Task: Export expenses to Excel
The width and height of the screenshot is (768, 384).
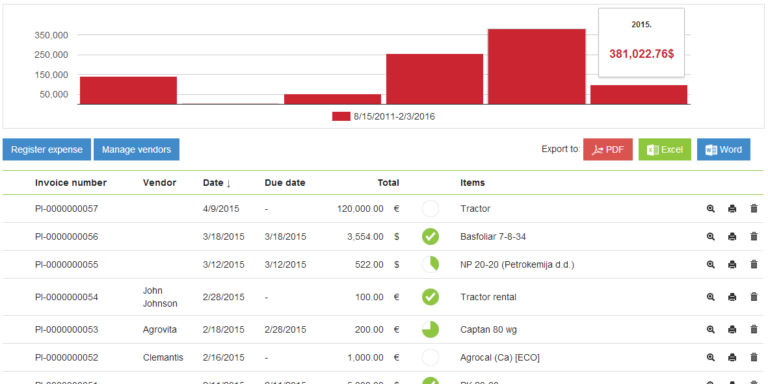Action: pos(665,149)
